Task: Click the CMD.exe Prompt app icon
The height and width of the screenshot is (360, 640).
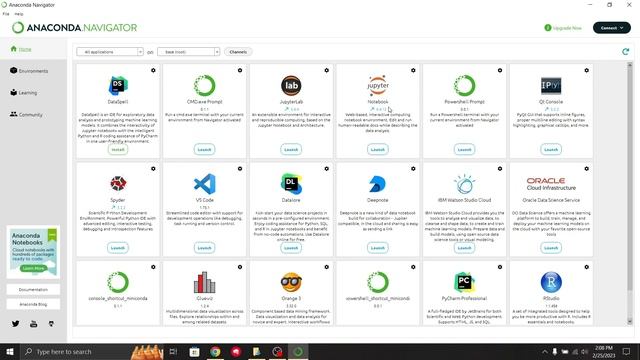Action: (204, 86)
